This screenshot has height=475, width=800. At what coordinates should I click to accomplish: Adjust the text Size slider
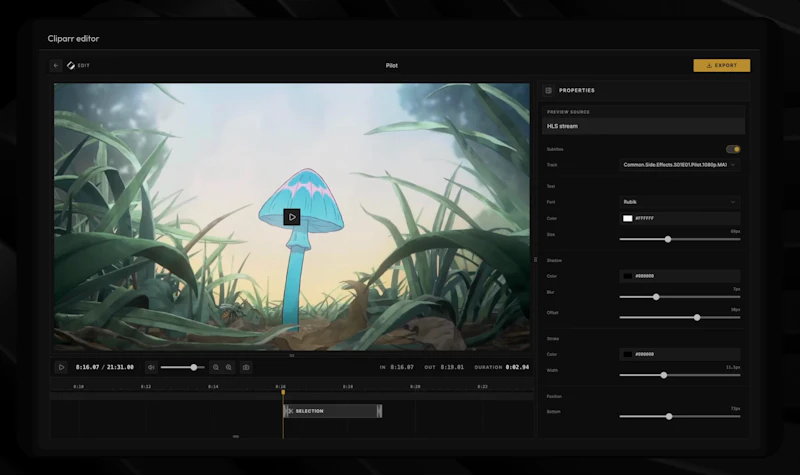(x=680, y=239)
